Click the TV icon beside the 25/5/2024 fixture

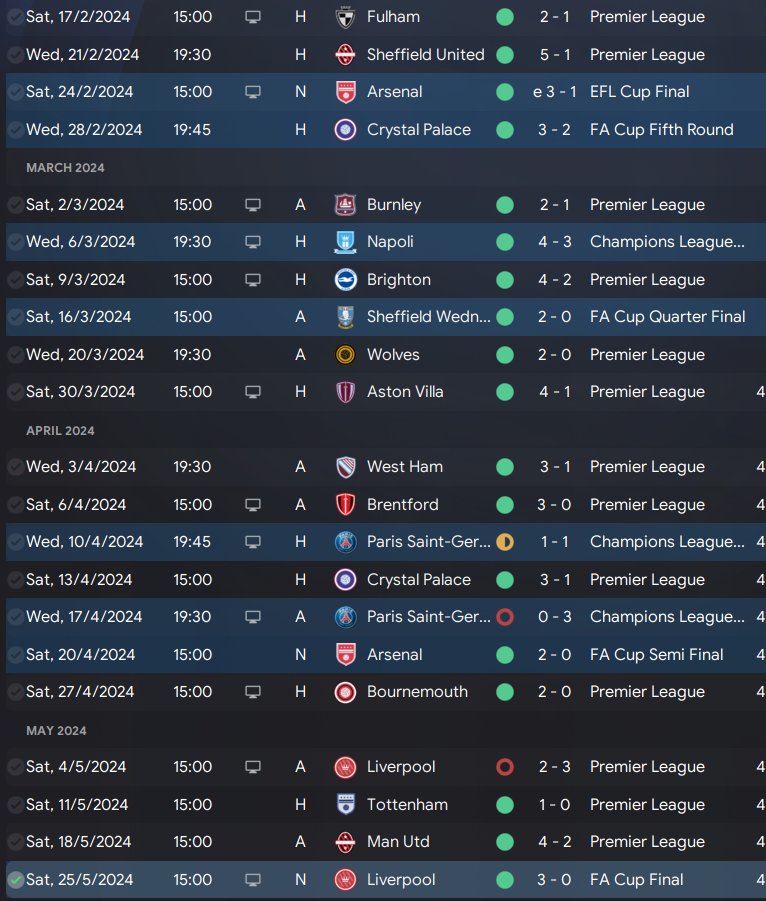(253, 880)
